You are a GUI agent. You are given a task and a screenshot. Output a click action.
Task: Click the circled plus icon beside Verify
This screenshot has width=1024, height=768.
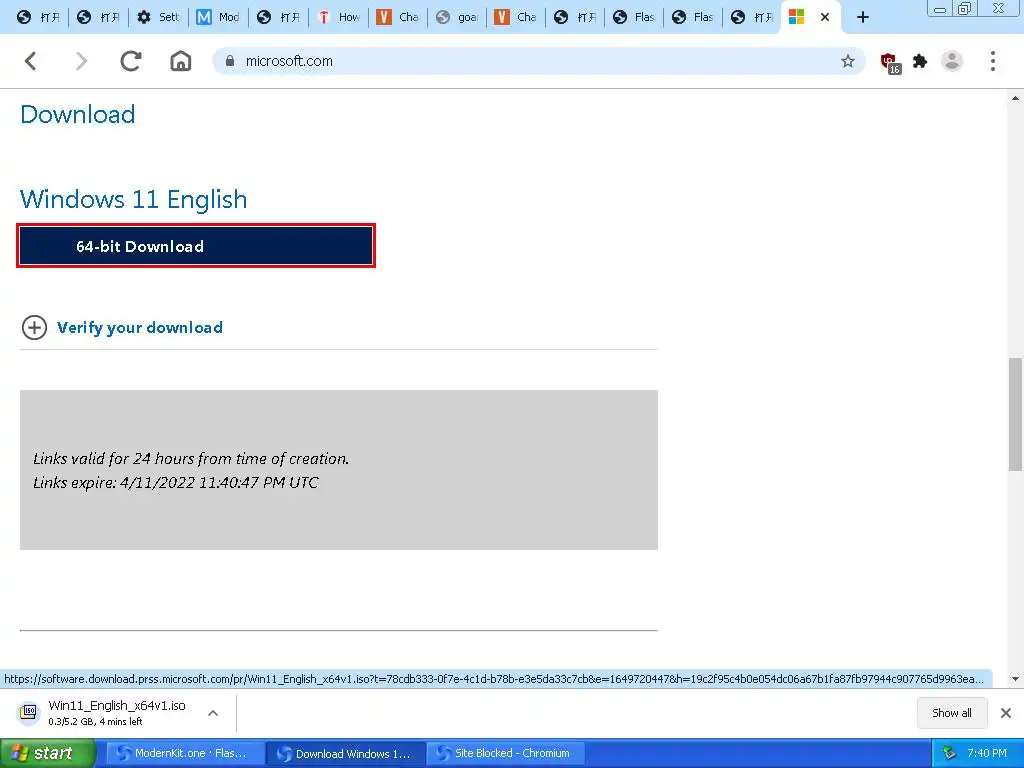point(35,327)
